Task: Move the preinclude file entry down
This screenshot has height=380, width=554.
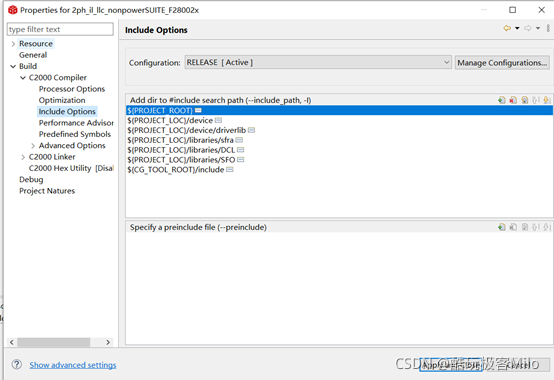Action: tap(547, 227)
